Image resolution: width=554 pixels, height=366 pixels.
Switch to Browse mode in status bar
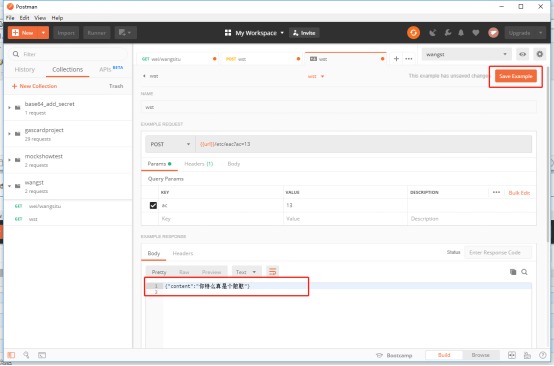(x=481, y=355)
